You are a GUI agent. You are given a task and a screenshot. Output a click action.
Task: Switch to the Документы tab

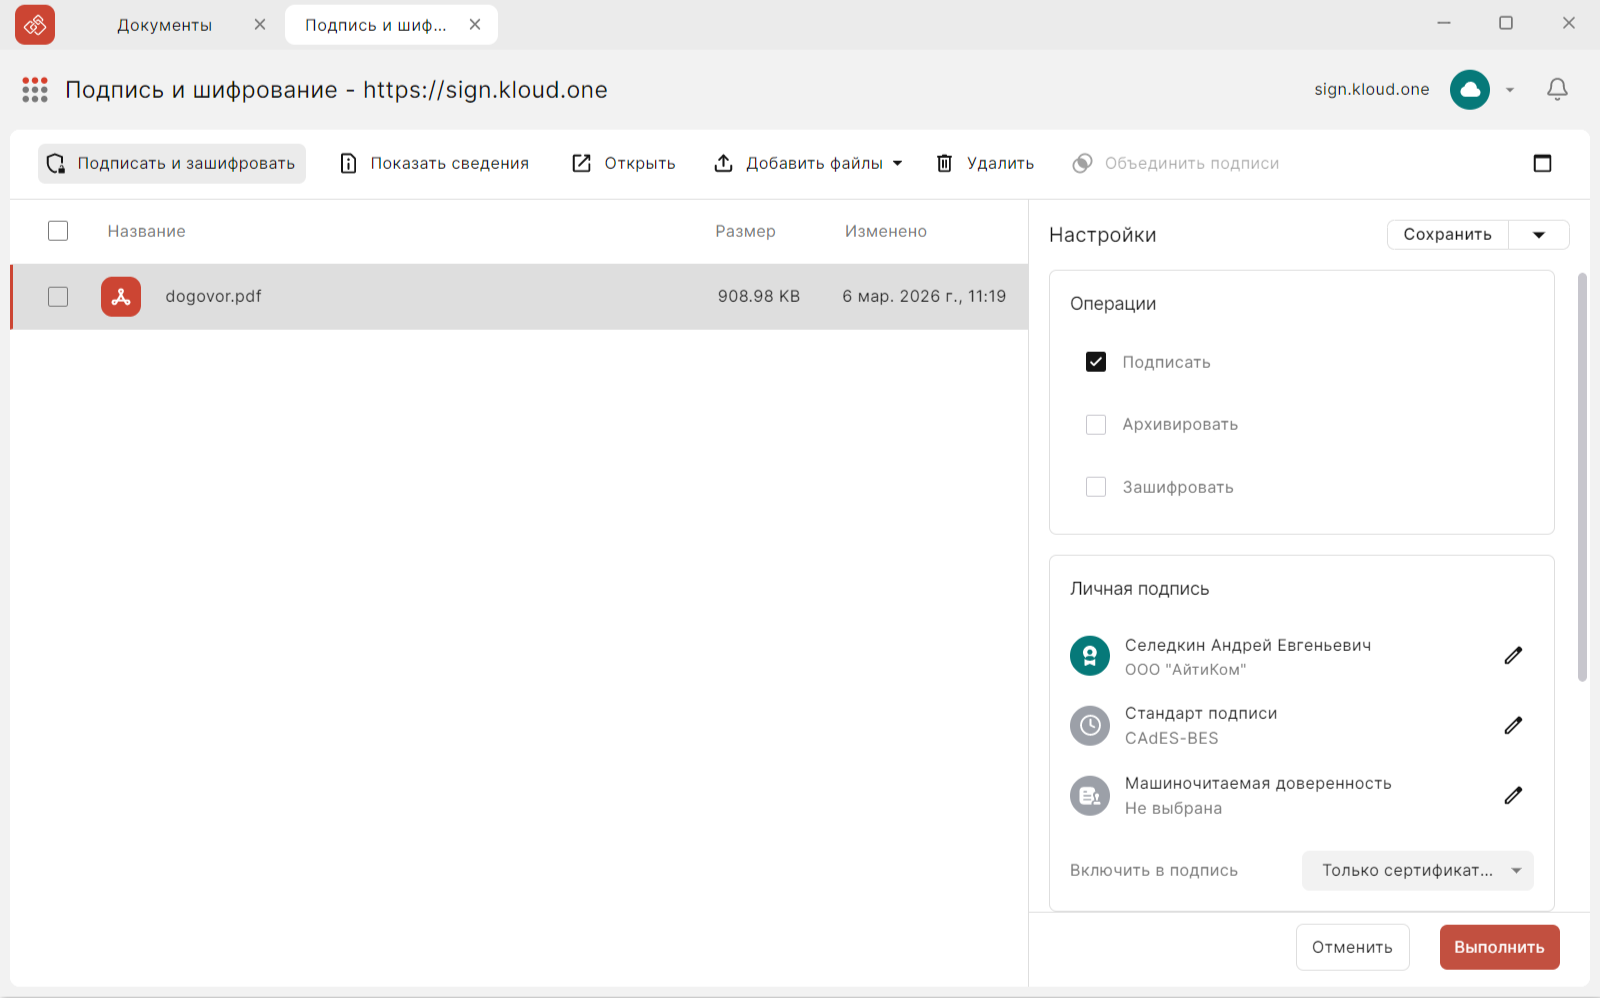coord(165,25)
